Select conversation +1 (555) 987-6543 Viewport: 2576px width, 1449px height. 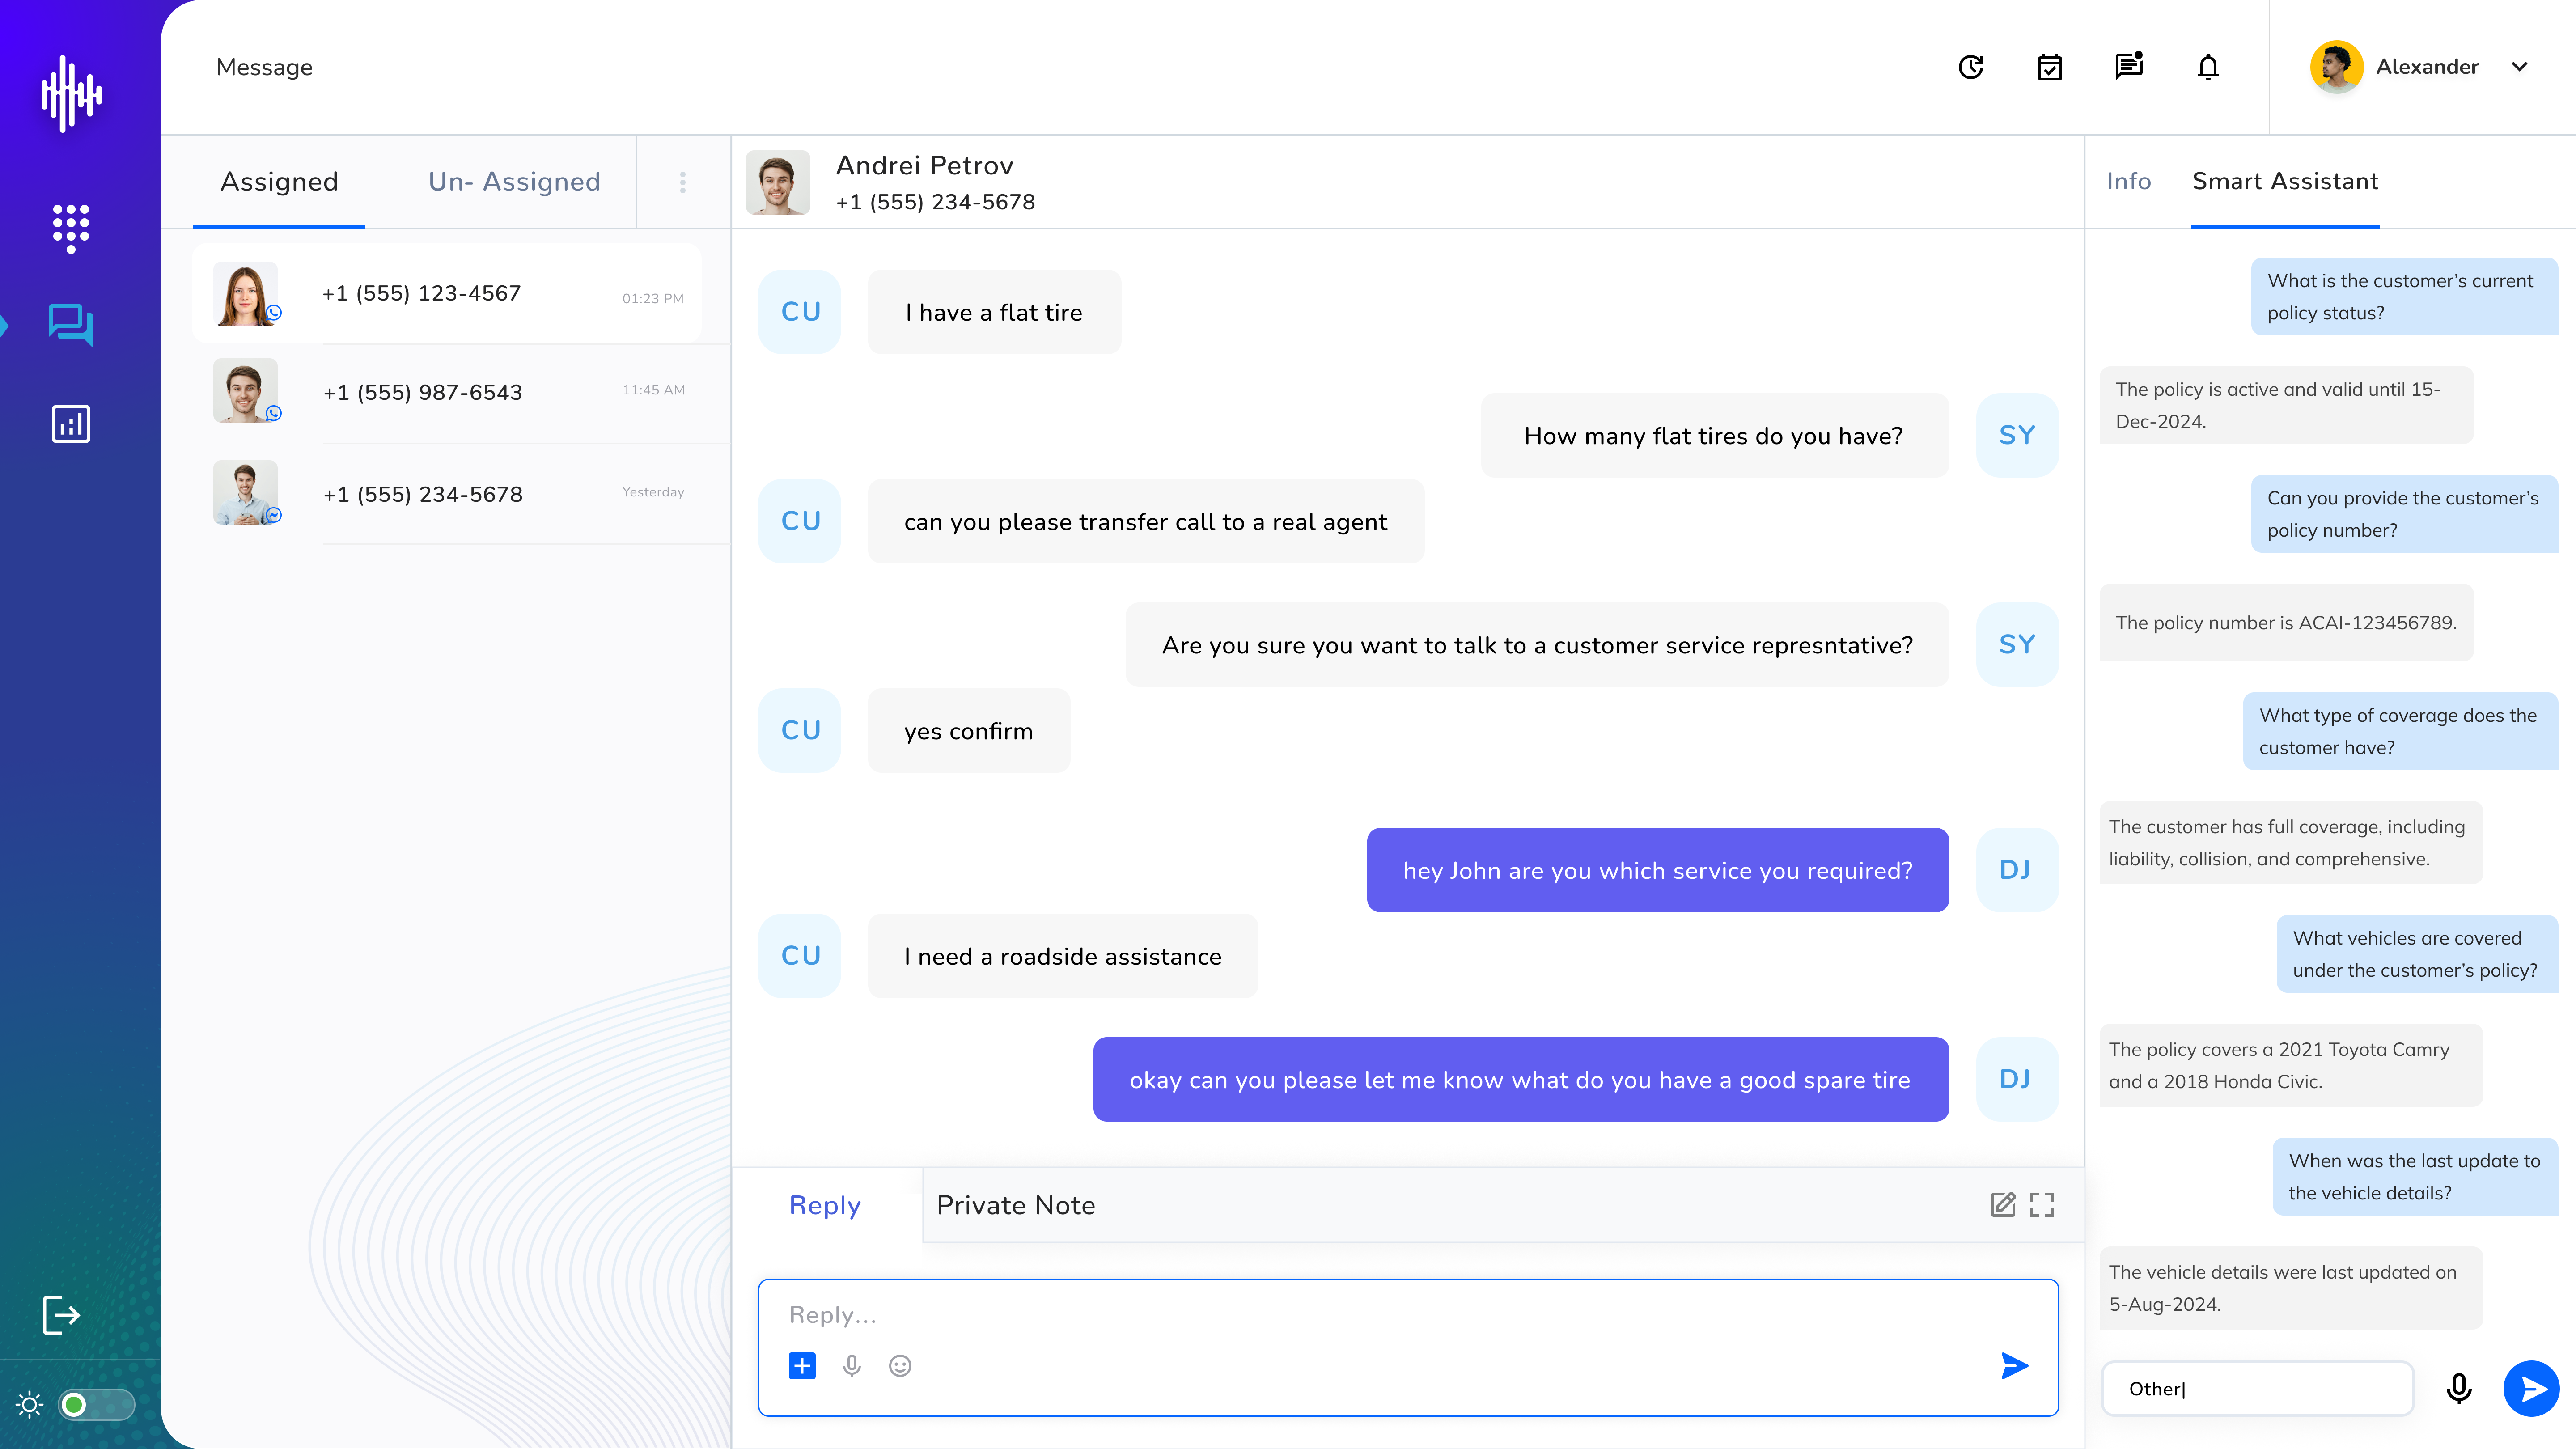tap(447, 392)
